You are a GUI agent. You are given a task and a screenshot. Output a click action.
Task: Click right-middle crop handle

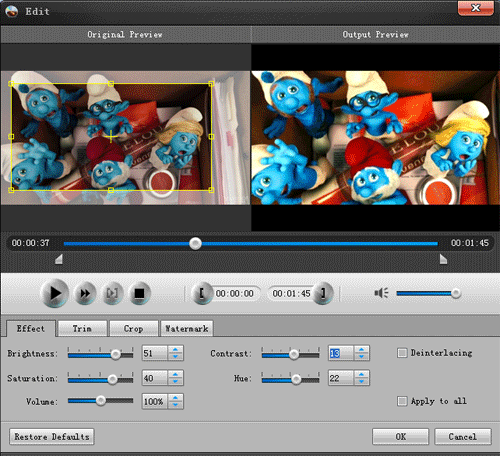coord(211,136)
